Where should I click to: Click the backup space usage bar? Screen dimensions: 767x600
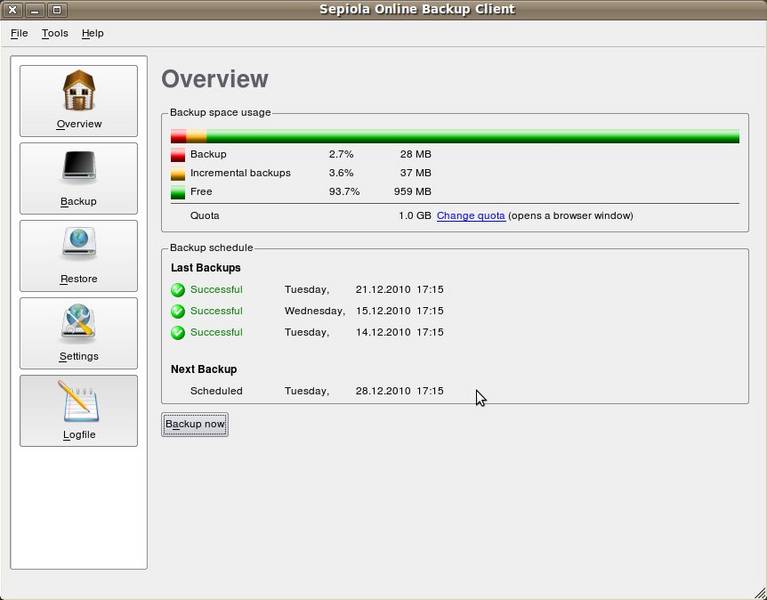click(x=455, y=136)
